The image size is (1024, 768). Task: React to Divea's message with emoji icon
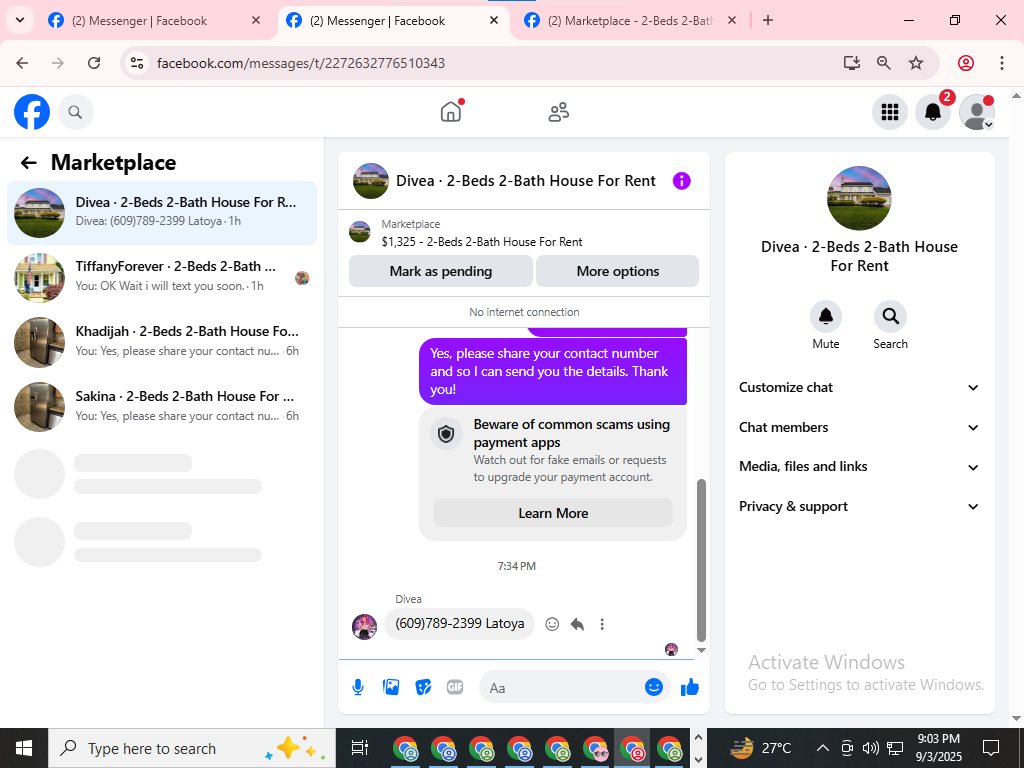coord(552,624)
